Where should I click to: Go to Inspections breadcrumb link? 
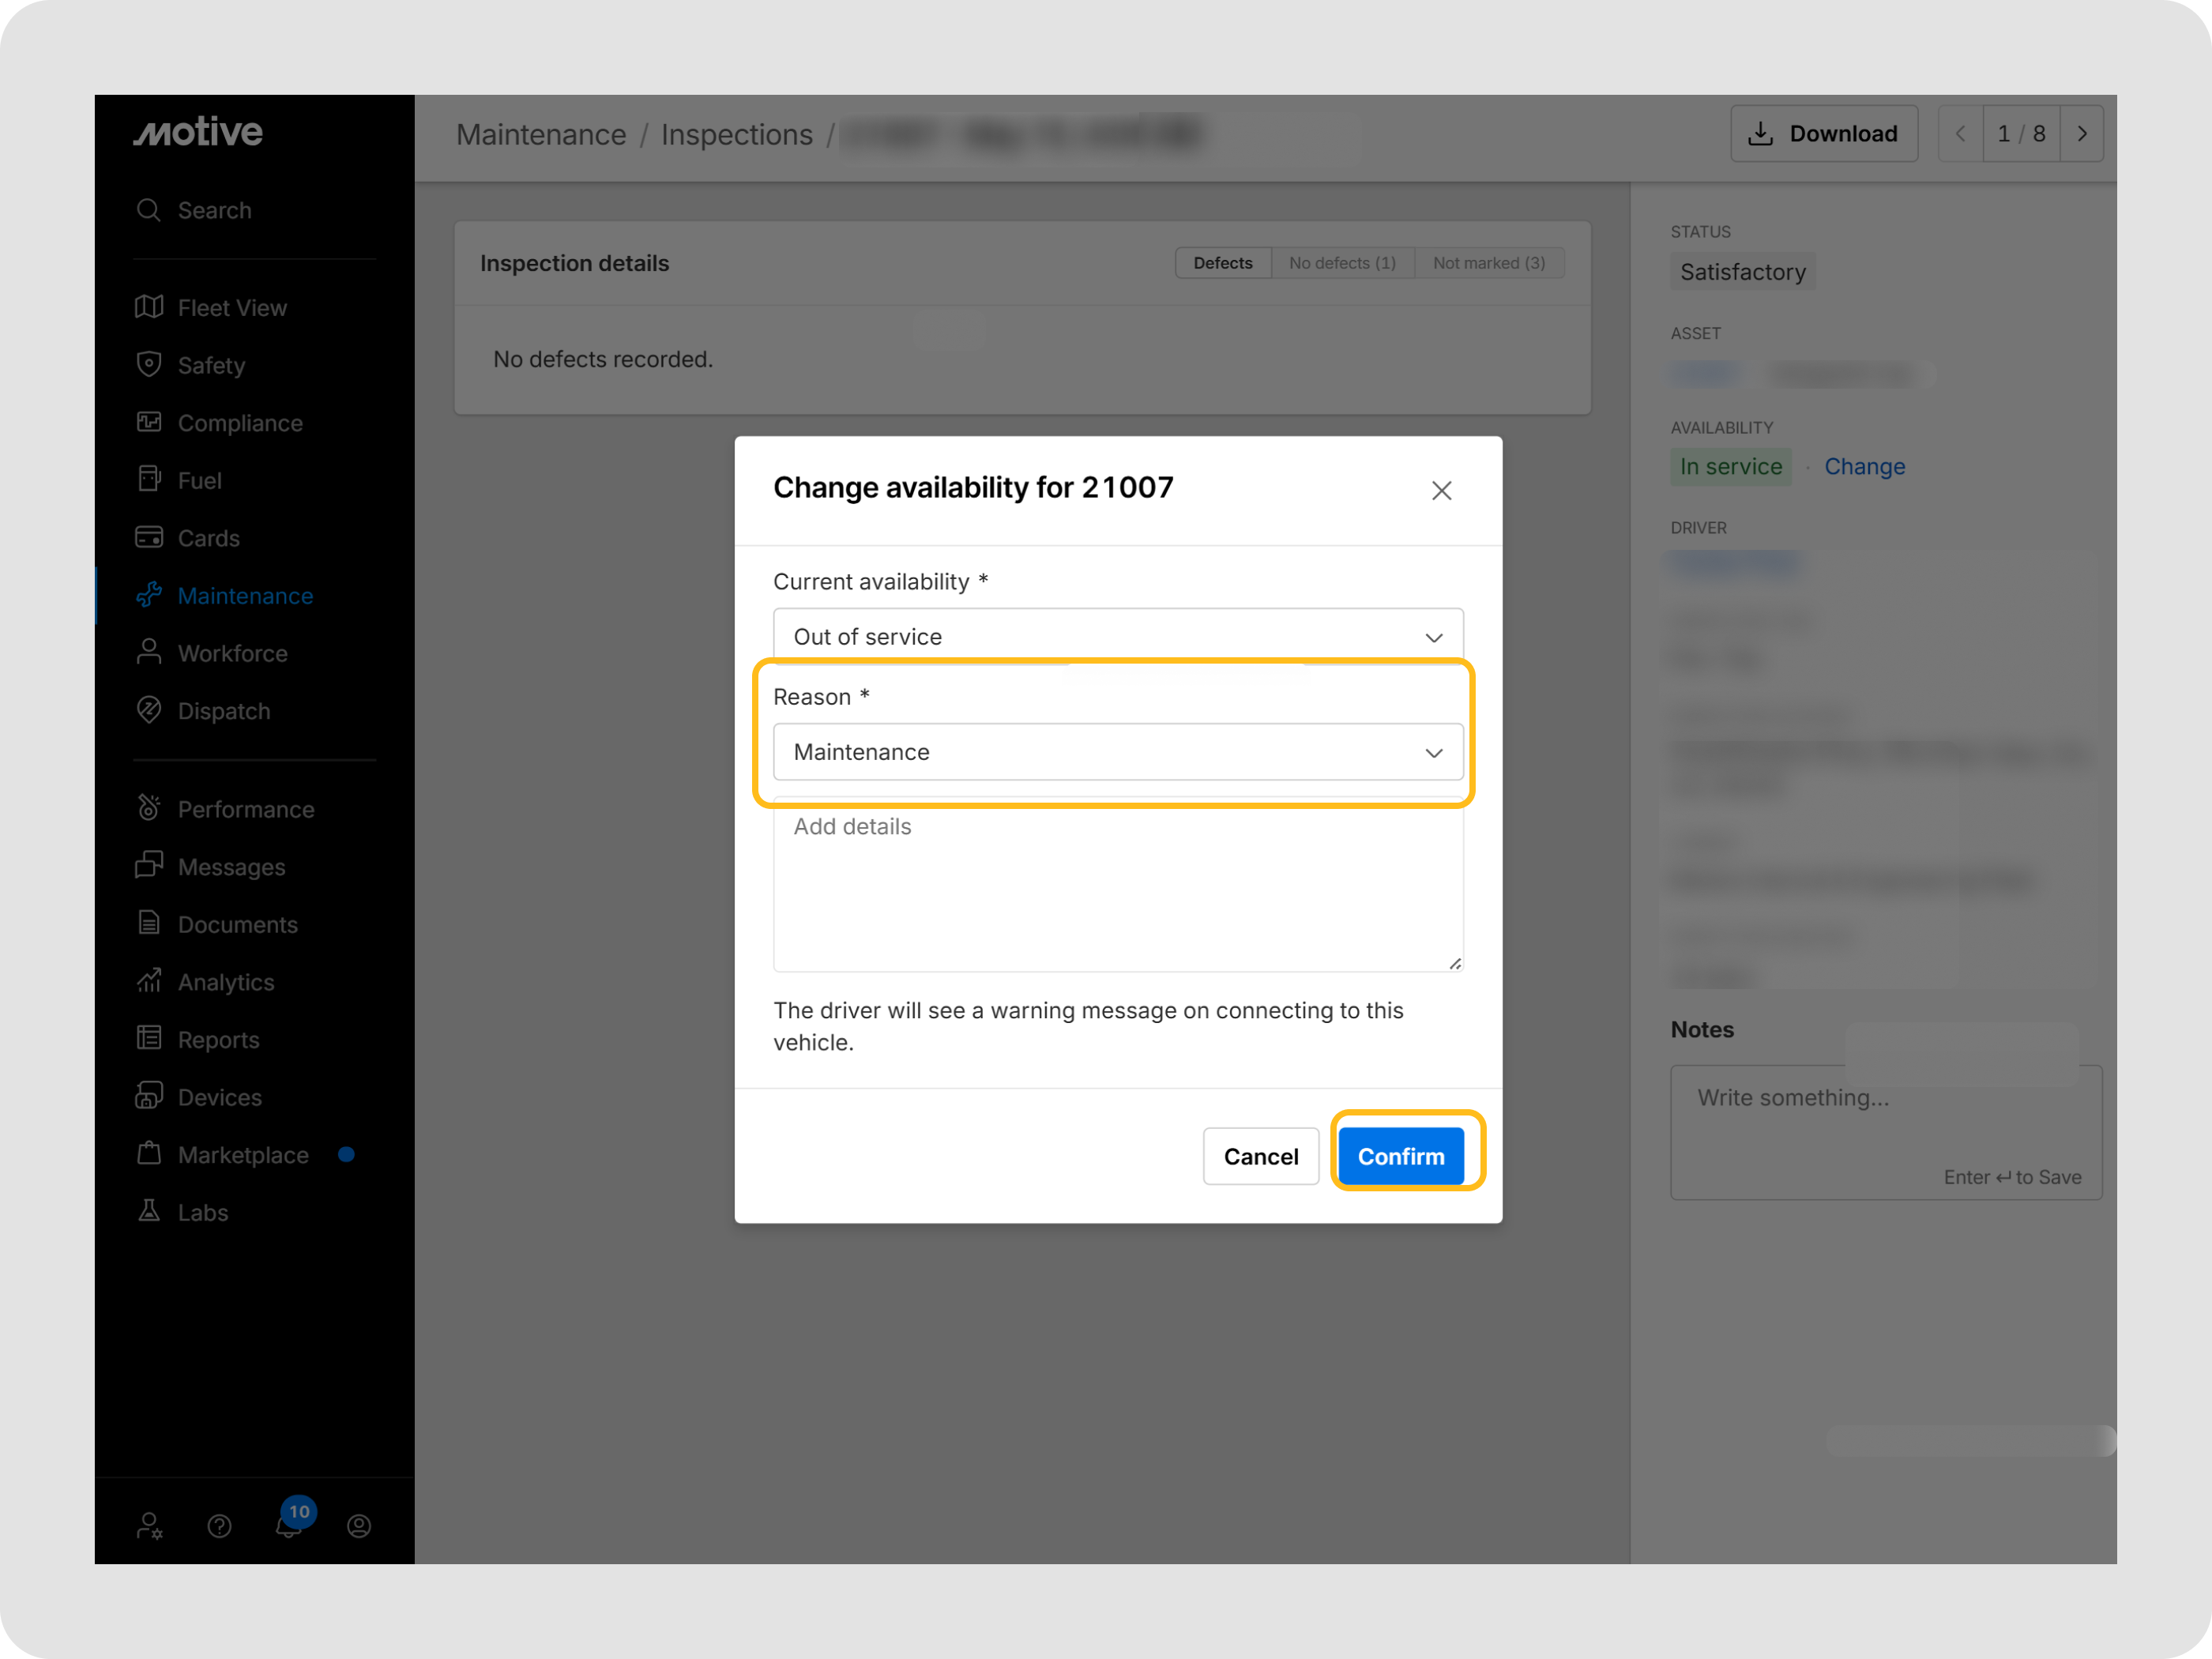pyautogui.click(x=737, y=134)
